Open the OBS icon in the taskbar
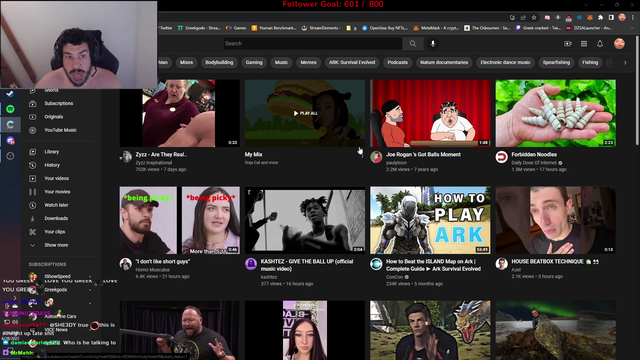The image size is (640, 360). 10,156
